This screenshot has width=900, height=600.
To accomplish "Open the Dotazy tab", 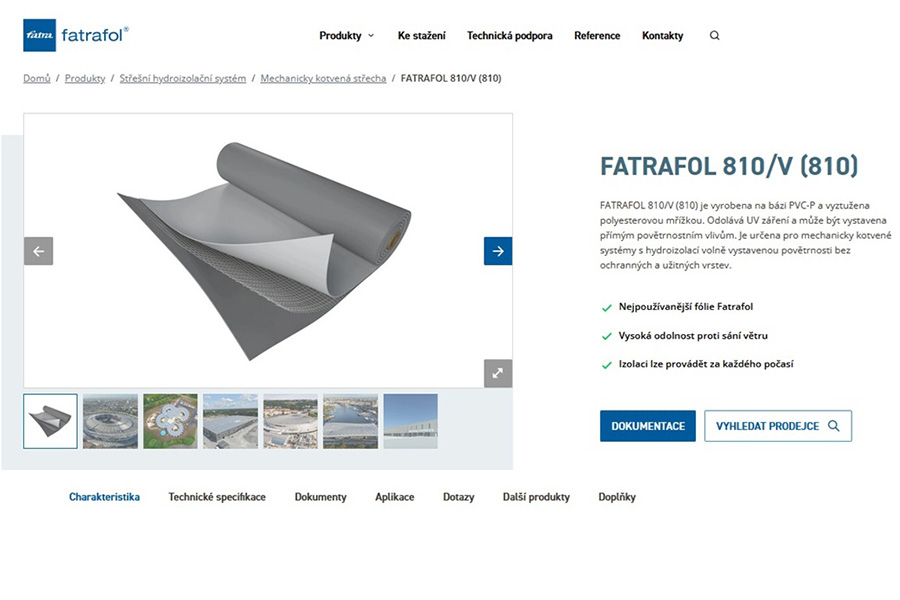I will pos(459,497).
